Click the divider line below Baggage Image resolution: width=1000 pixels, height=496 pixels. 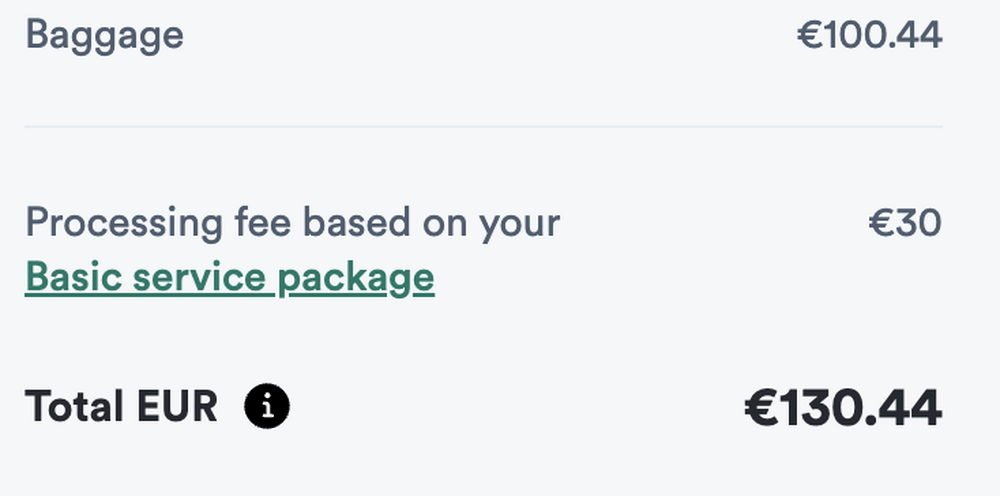[x=483, y=127]
